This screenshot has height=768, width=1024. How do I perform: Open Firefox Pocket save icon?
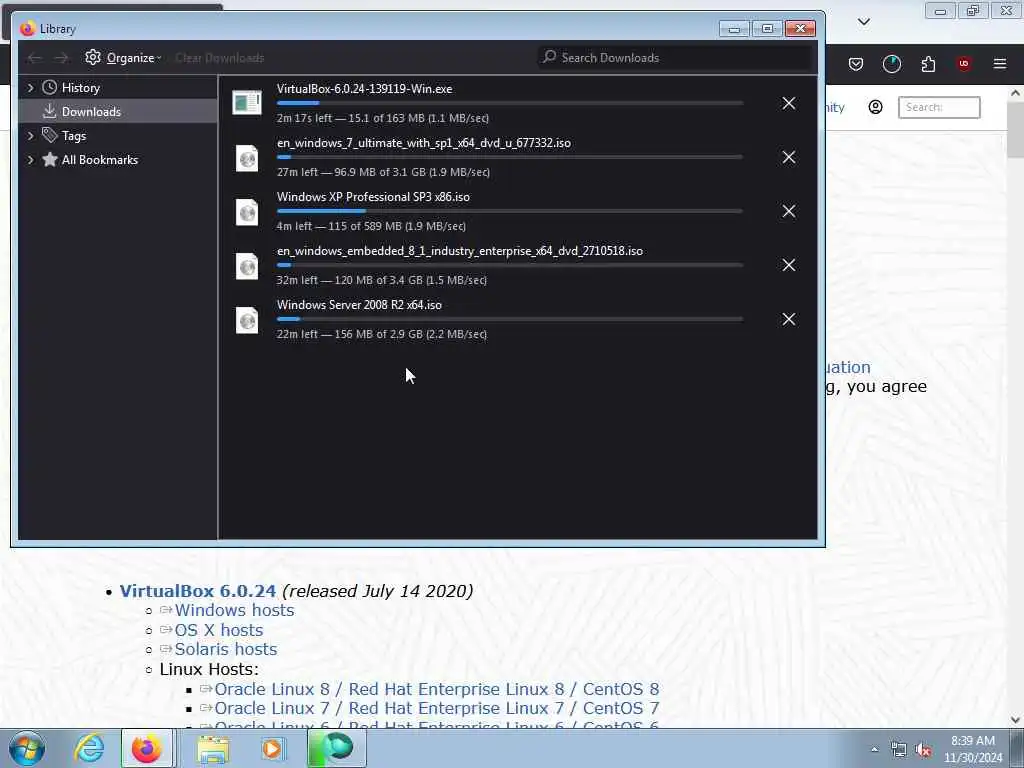[856, 64]
